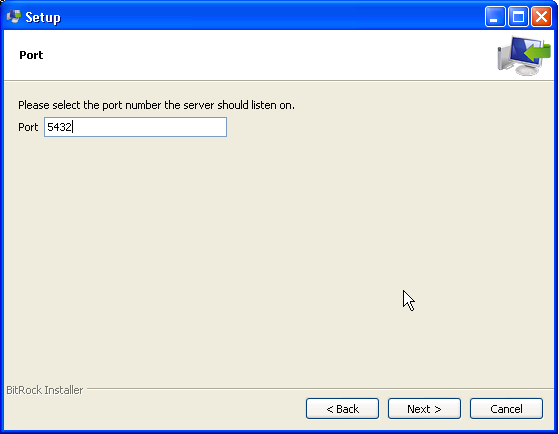The image size is (559, 434).
Task: Proceed with the Next button
Action: (x=424, y=409)
